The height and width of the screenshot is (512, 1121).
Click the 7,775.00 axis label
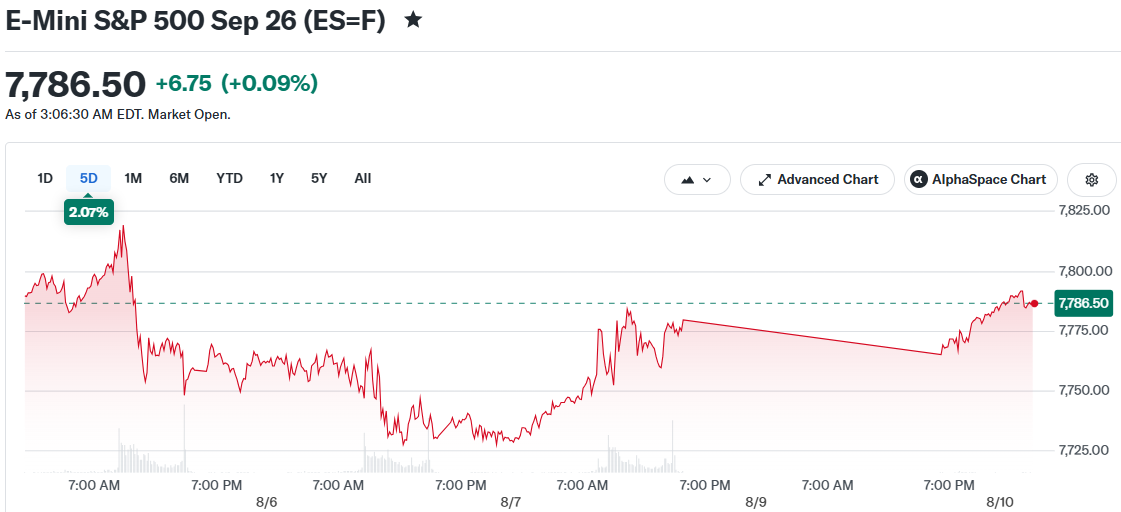1083,330
